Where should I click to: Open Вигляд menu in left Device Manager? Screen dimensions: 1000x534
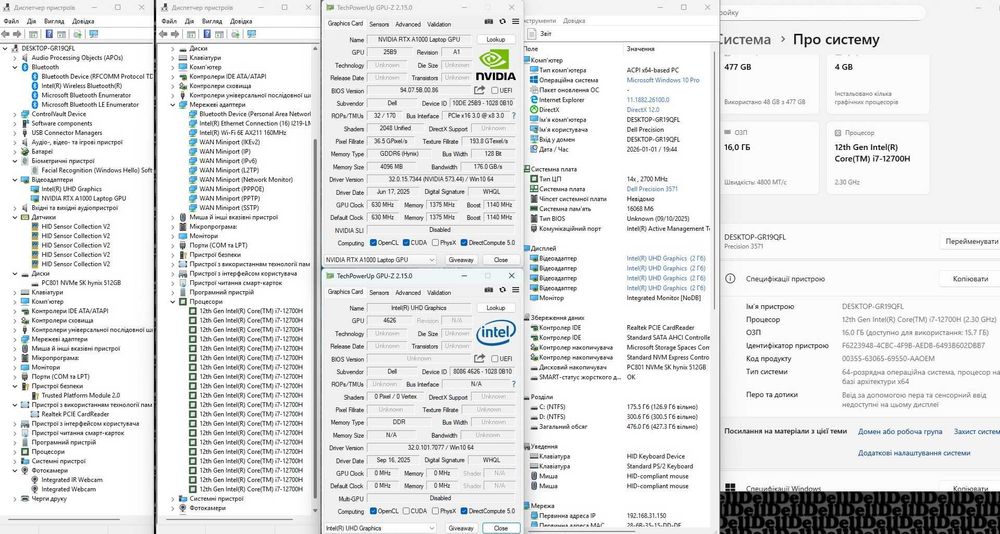[54, 21]
